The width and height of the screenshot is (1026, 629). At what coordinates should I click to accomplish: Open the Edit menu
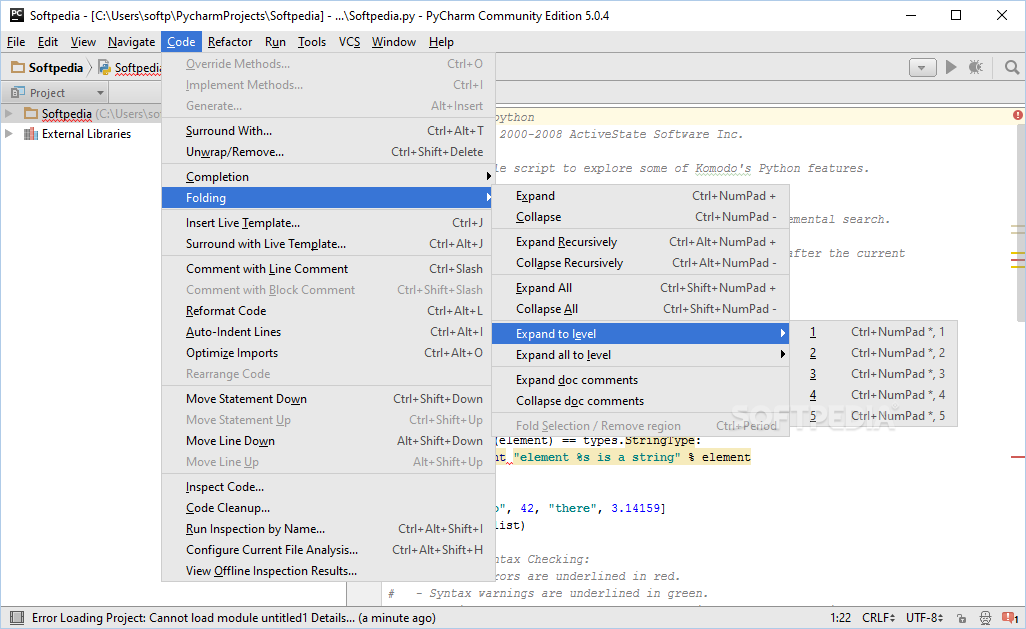point(48,42)
